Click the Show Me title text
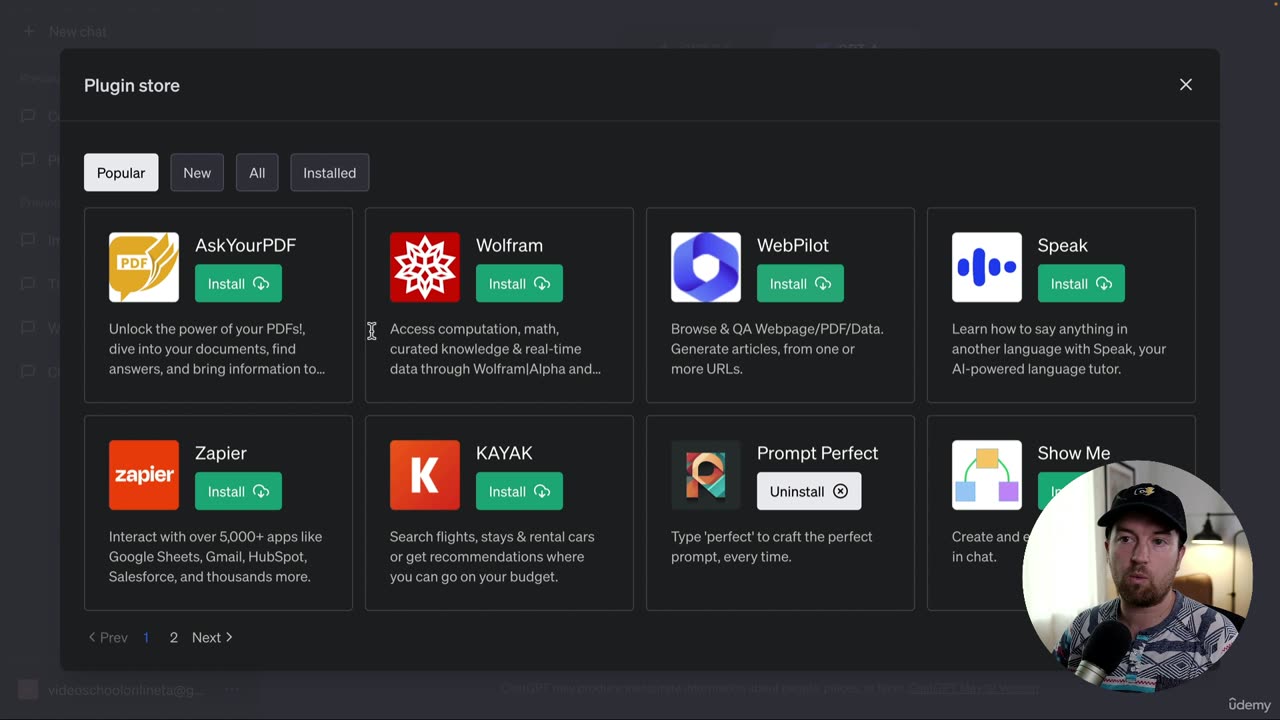Image resolution: width=1280 pixels, height=720 pixels. tap(1073, 453)
